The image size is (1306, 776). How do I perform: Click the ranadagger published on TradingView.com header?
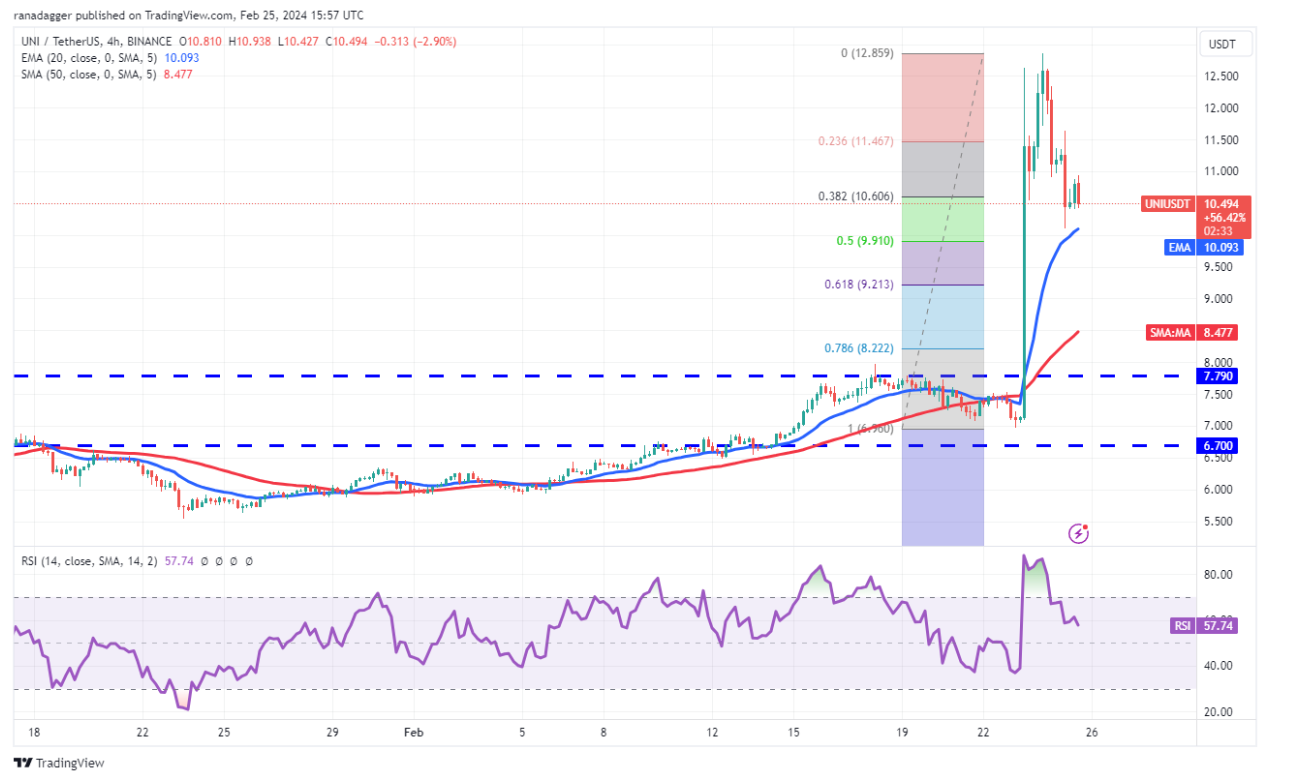pyautogui.click(x=189, y=15)
